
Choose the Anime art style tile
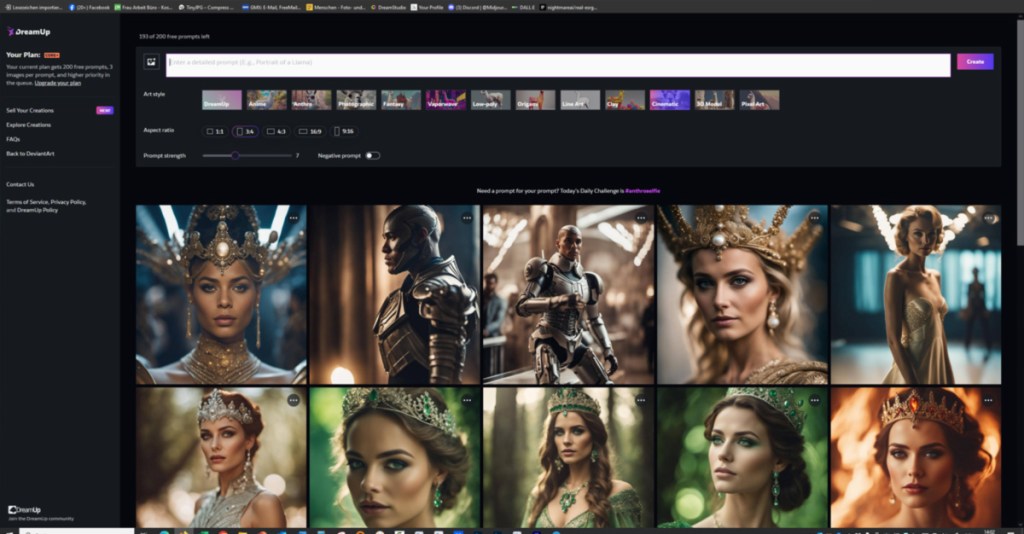click(266, 100)
